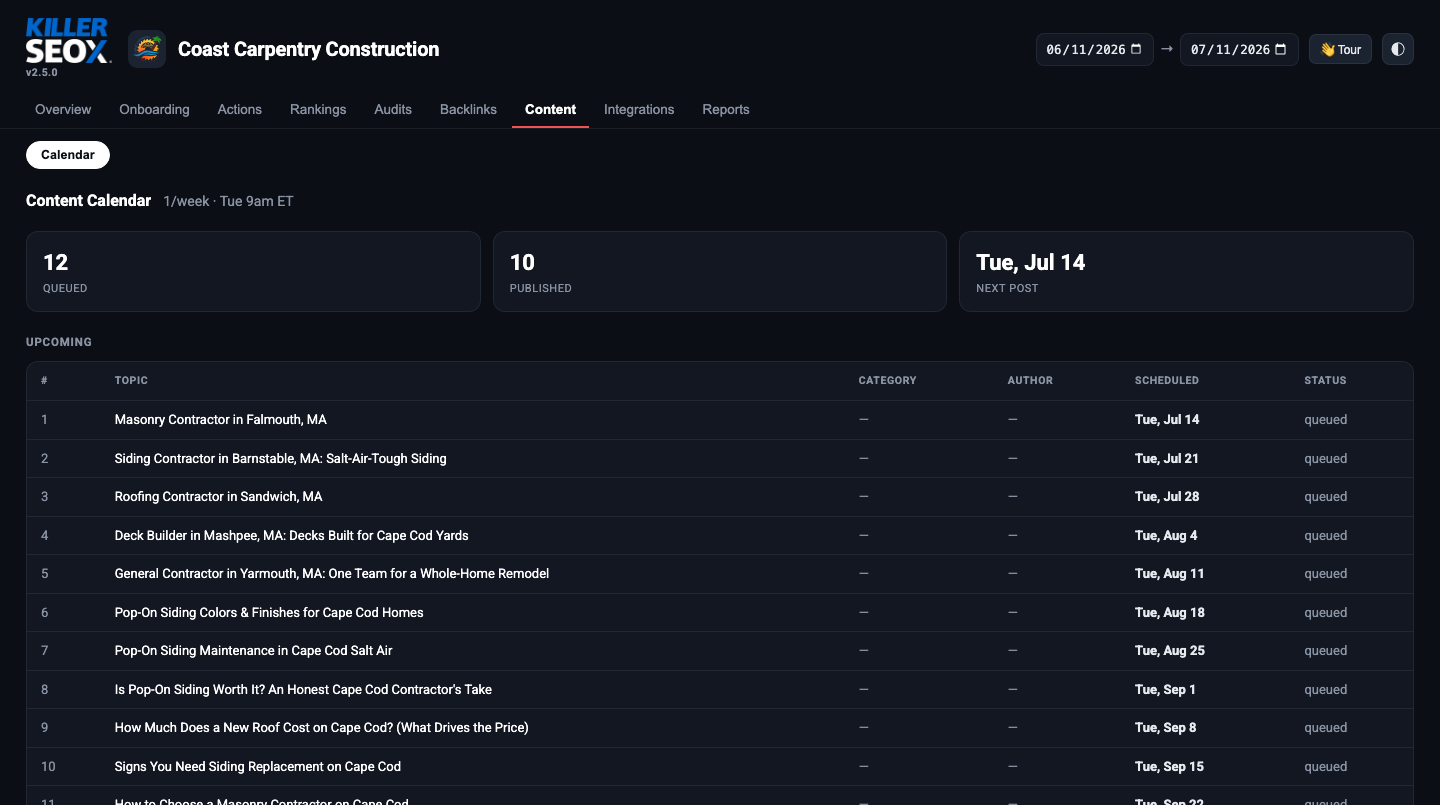Select topic Deck Builder in Mashpee, MA
The image size is (1440, 805).
(292, 536)
